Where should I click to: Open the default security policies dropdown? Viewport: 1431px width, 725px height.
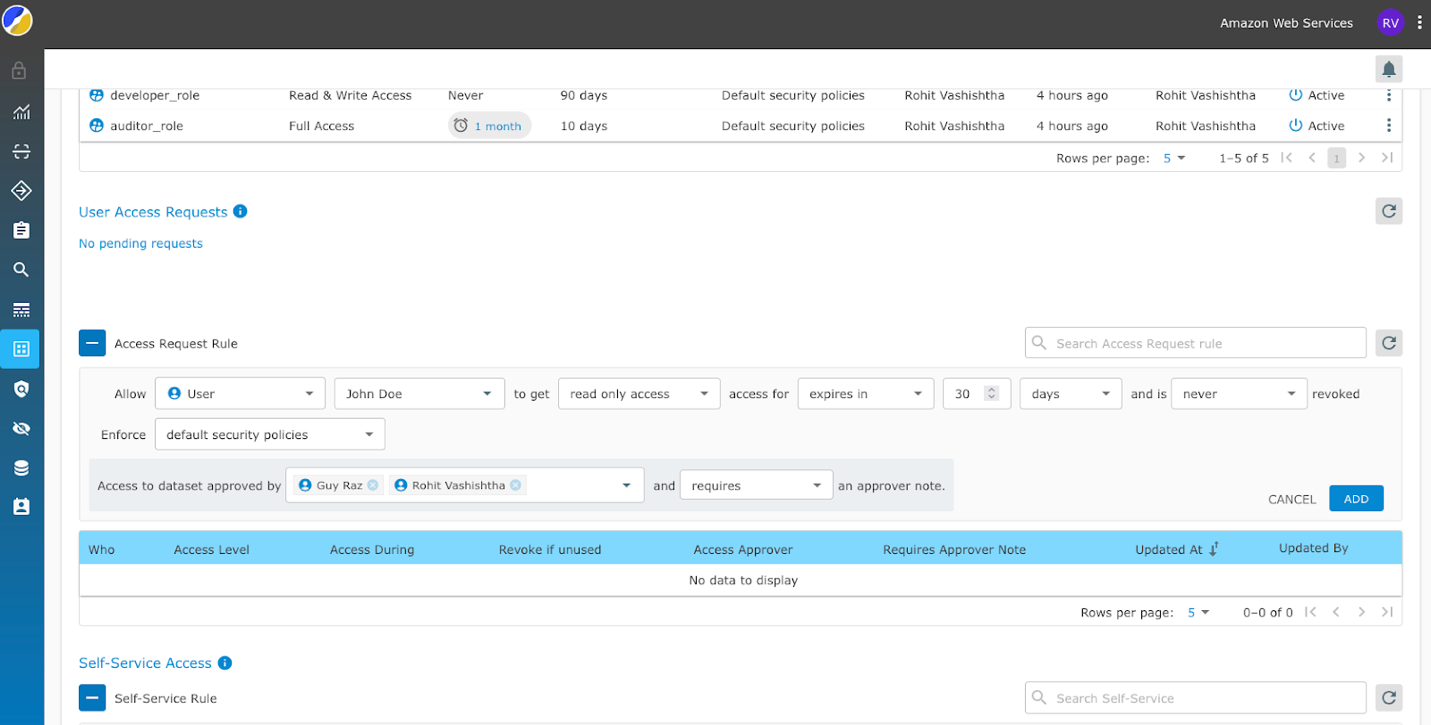270,434
